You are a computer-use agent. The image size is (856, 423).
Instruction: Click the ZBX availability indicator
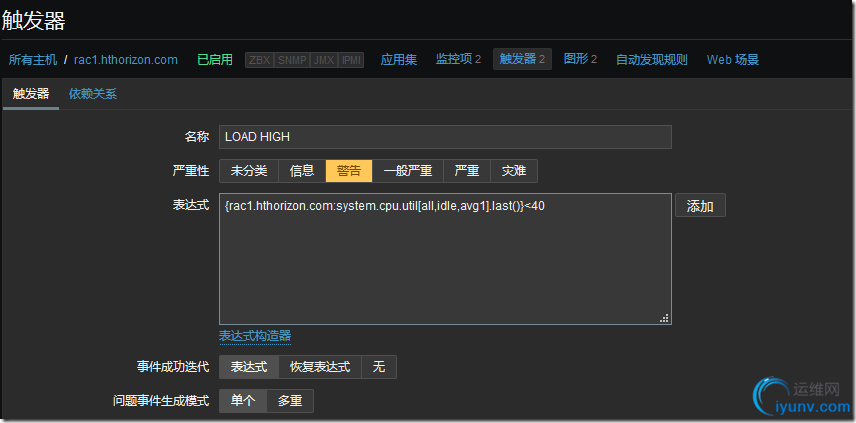[x=259, y=60]
